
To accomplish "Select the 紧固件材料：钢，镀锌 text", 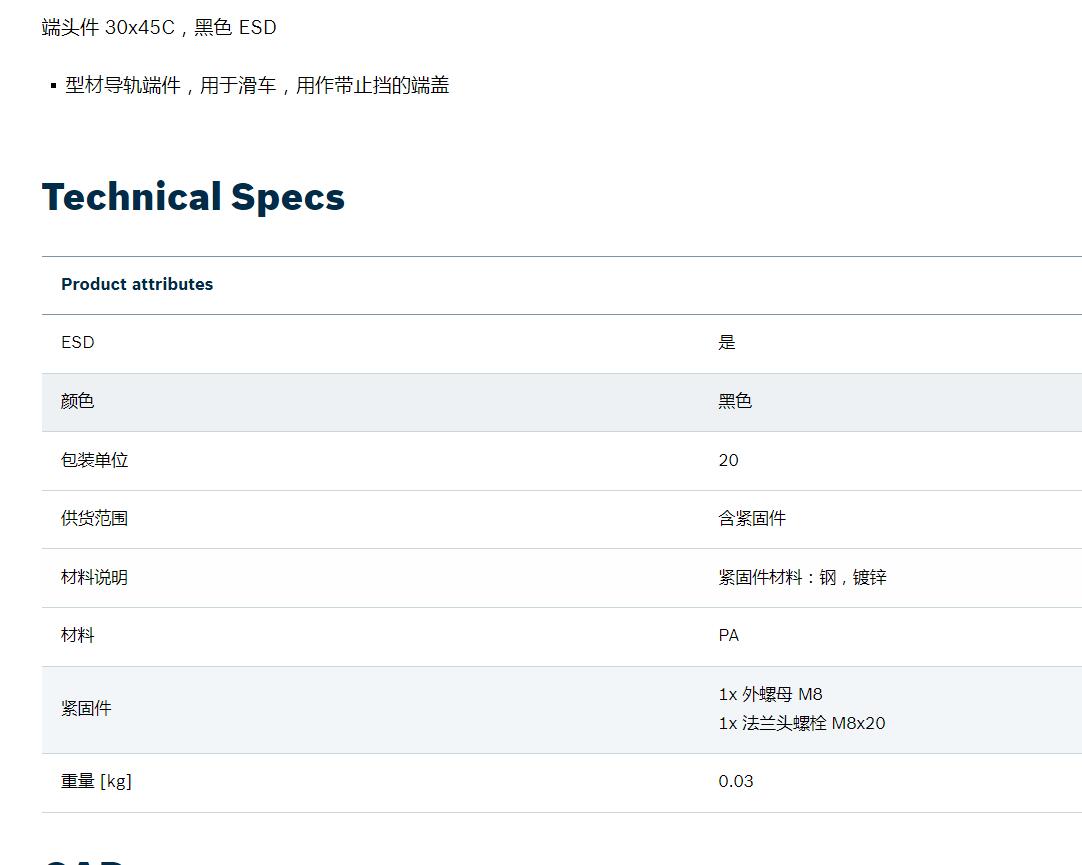I will [x=803, y=577].
